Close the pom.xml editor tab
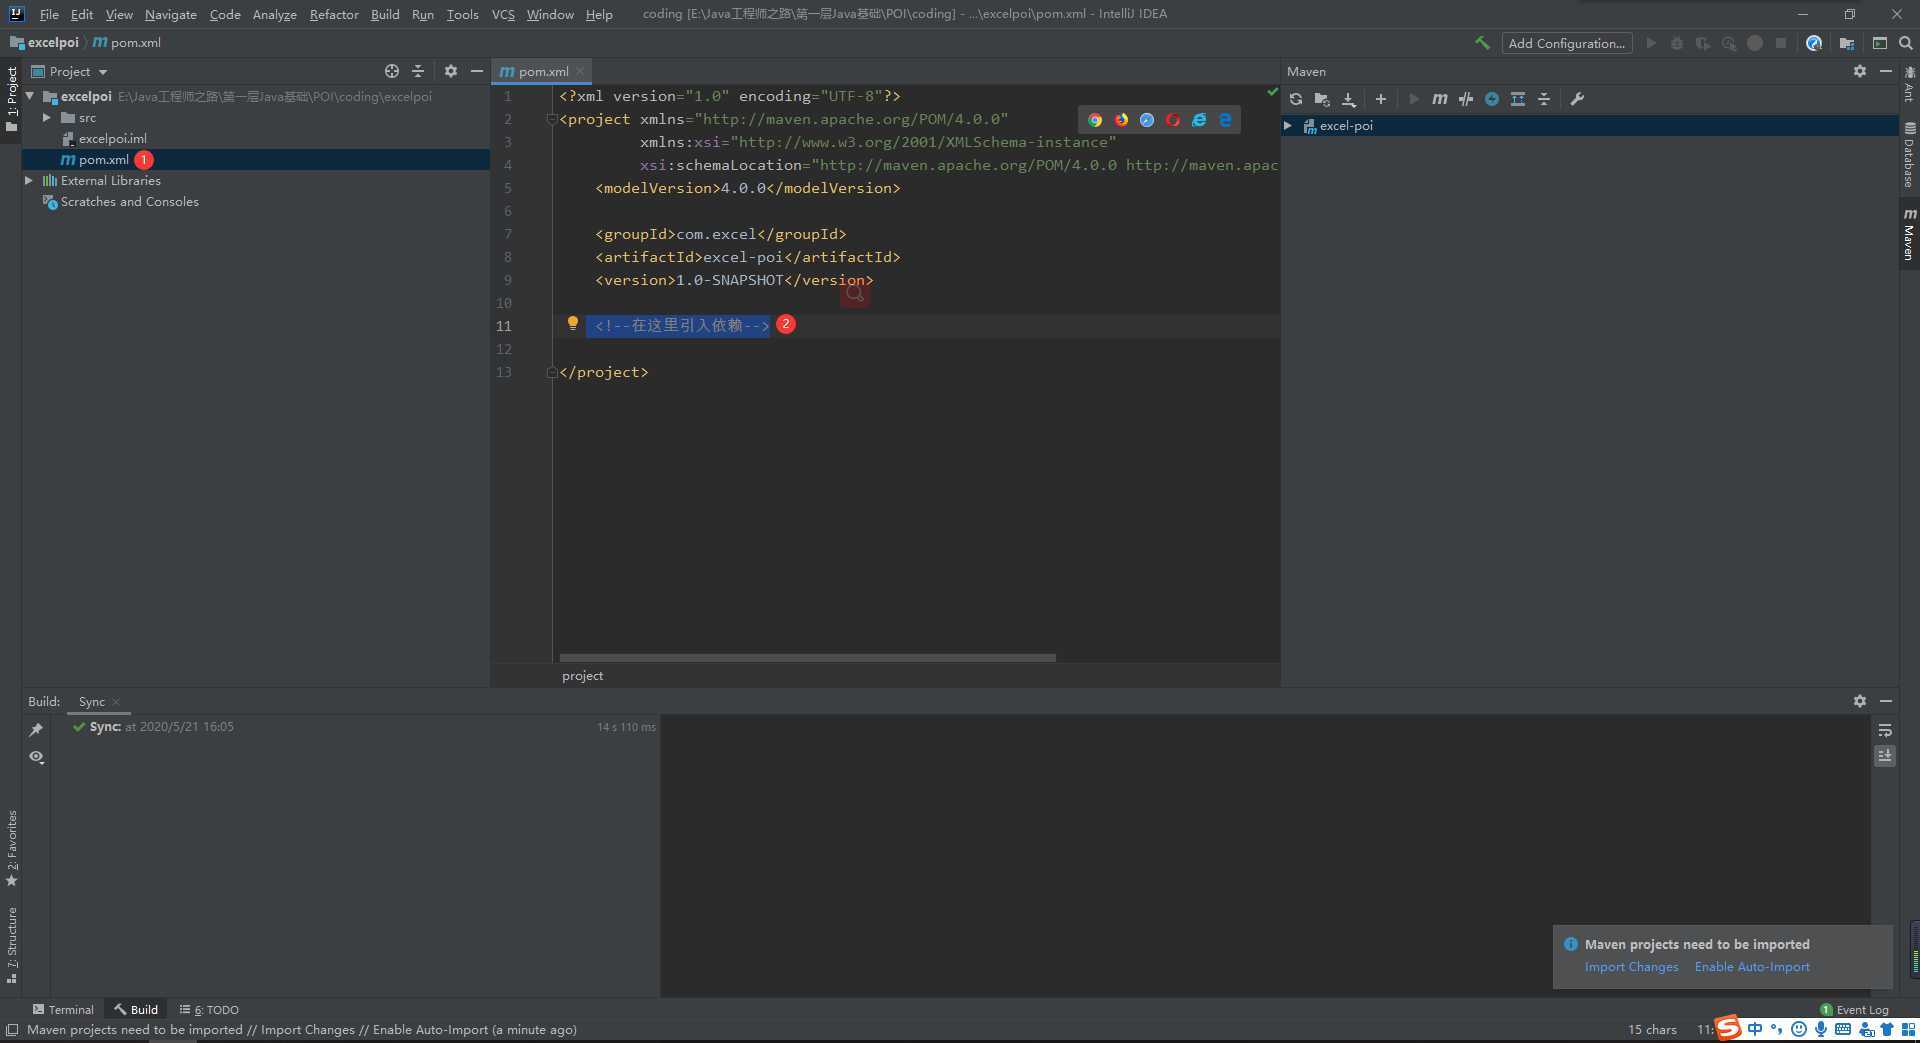The height and width of the screenshot is (1043, 1920). click(x=580, y=71)
